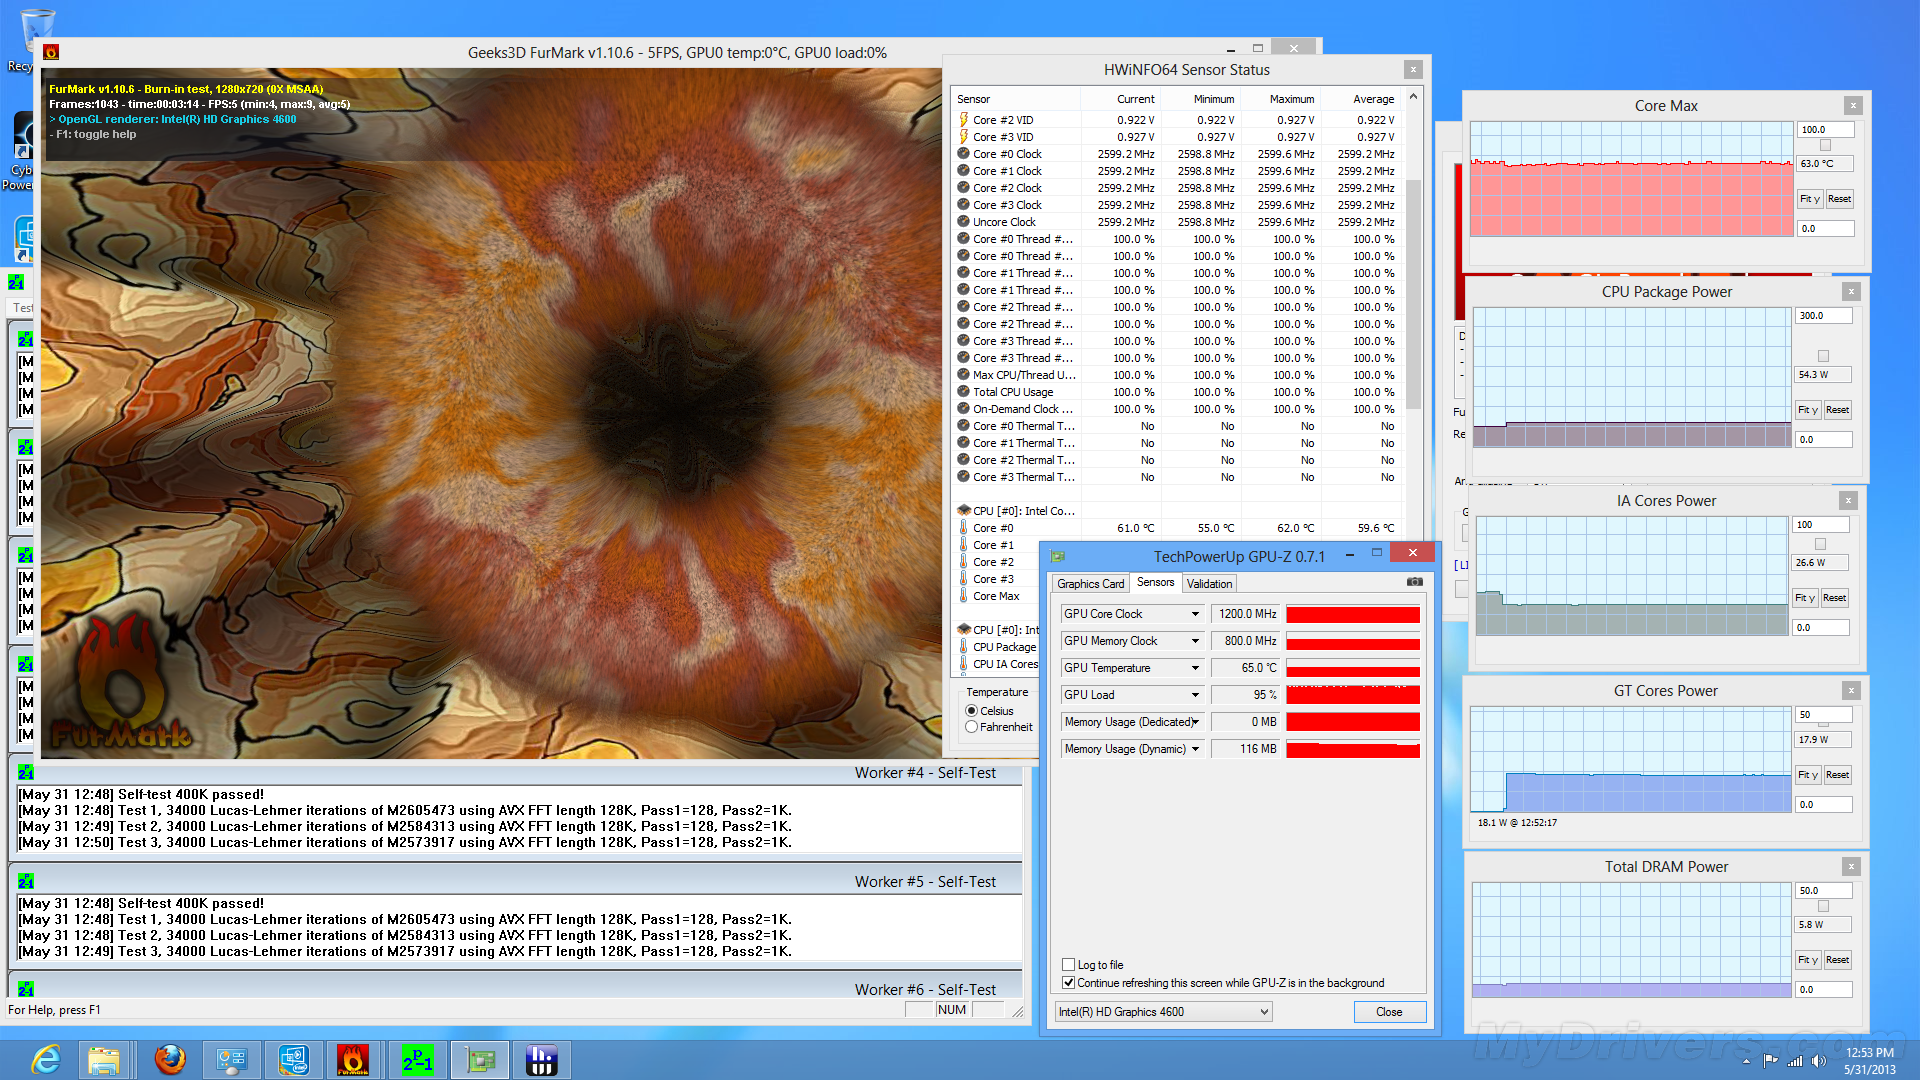Edit the GT Cores Power maximum field
The image size is (1920, 1080).
coord(1823,715)
